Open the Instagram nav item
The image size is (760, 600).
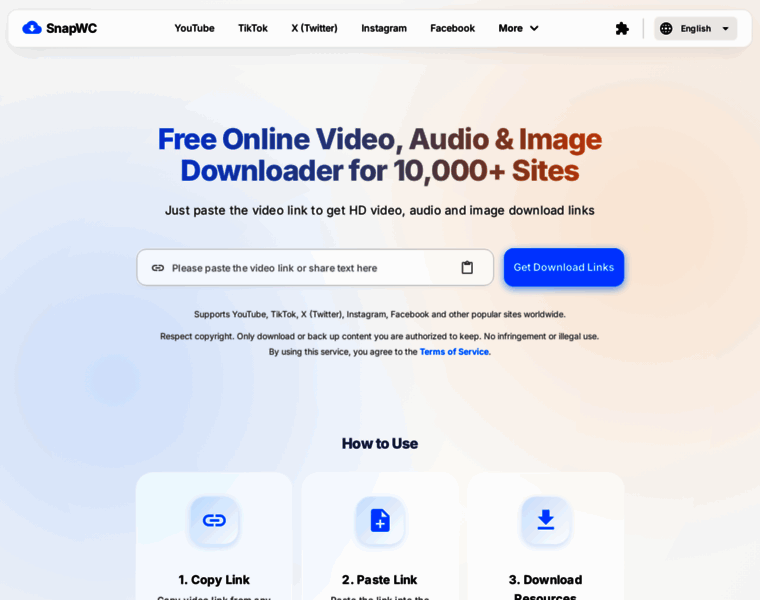click(x=384, y=29)
